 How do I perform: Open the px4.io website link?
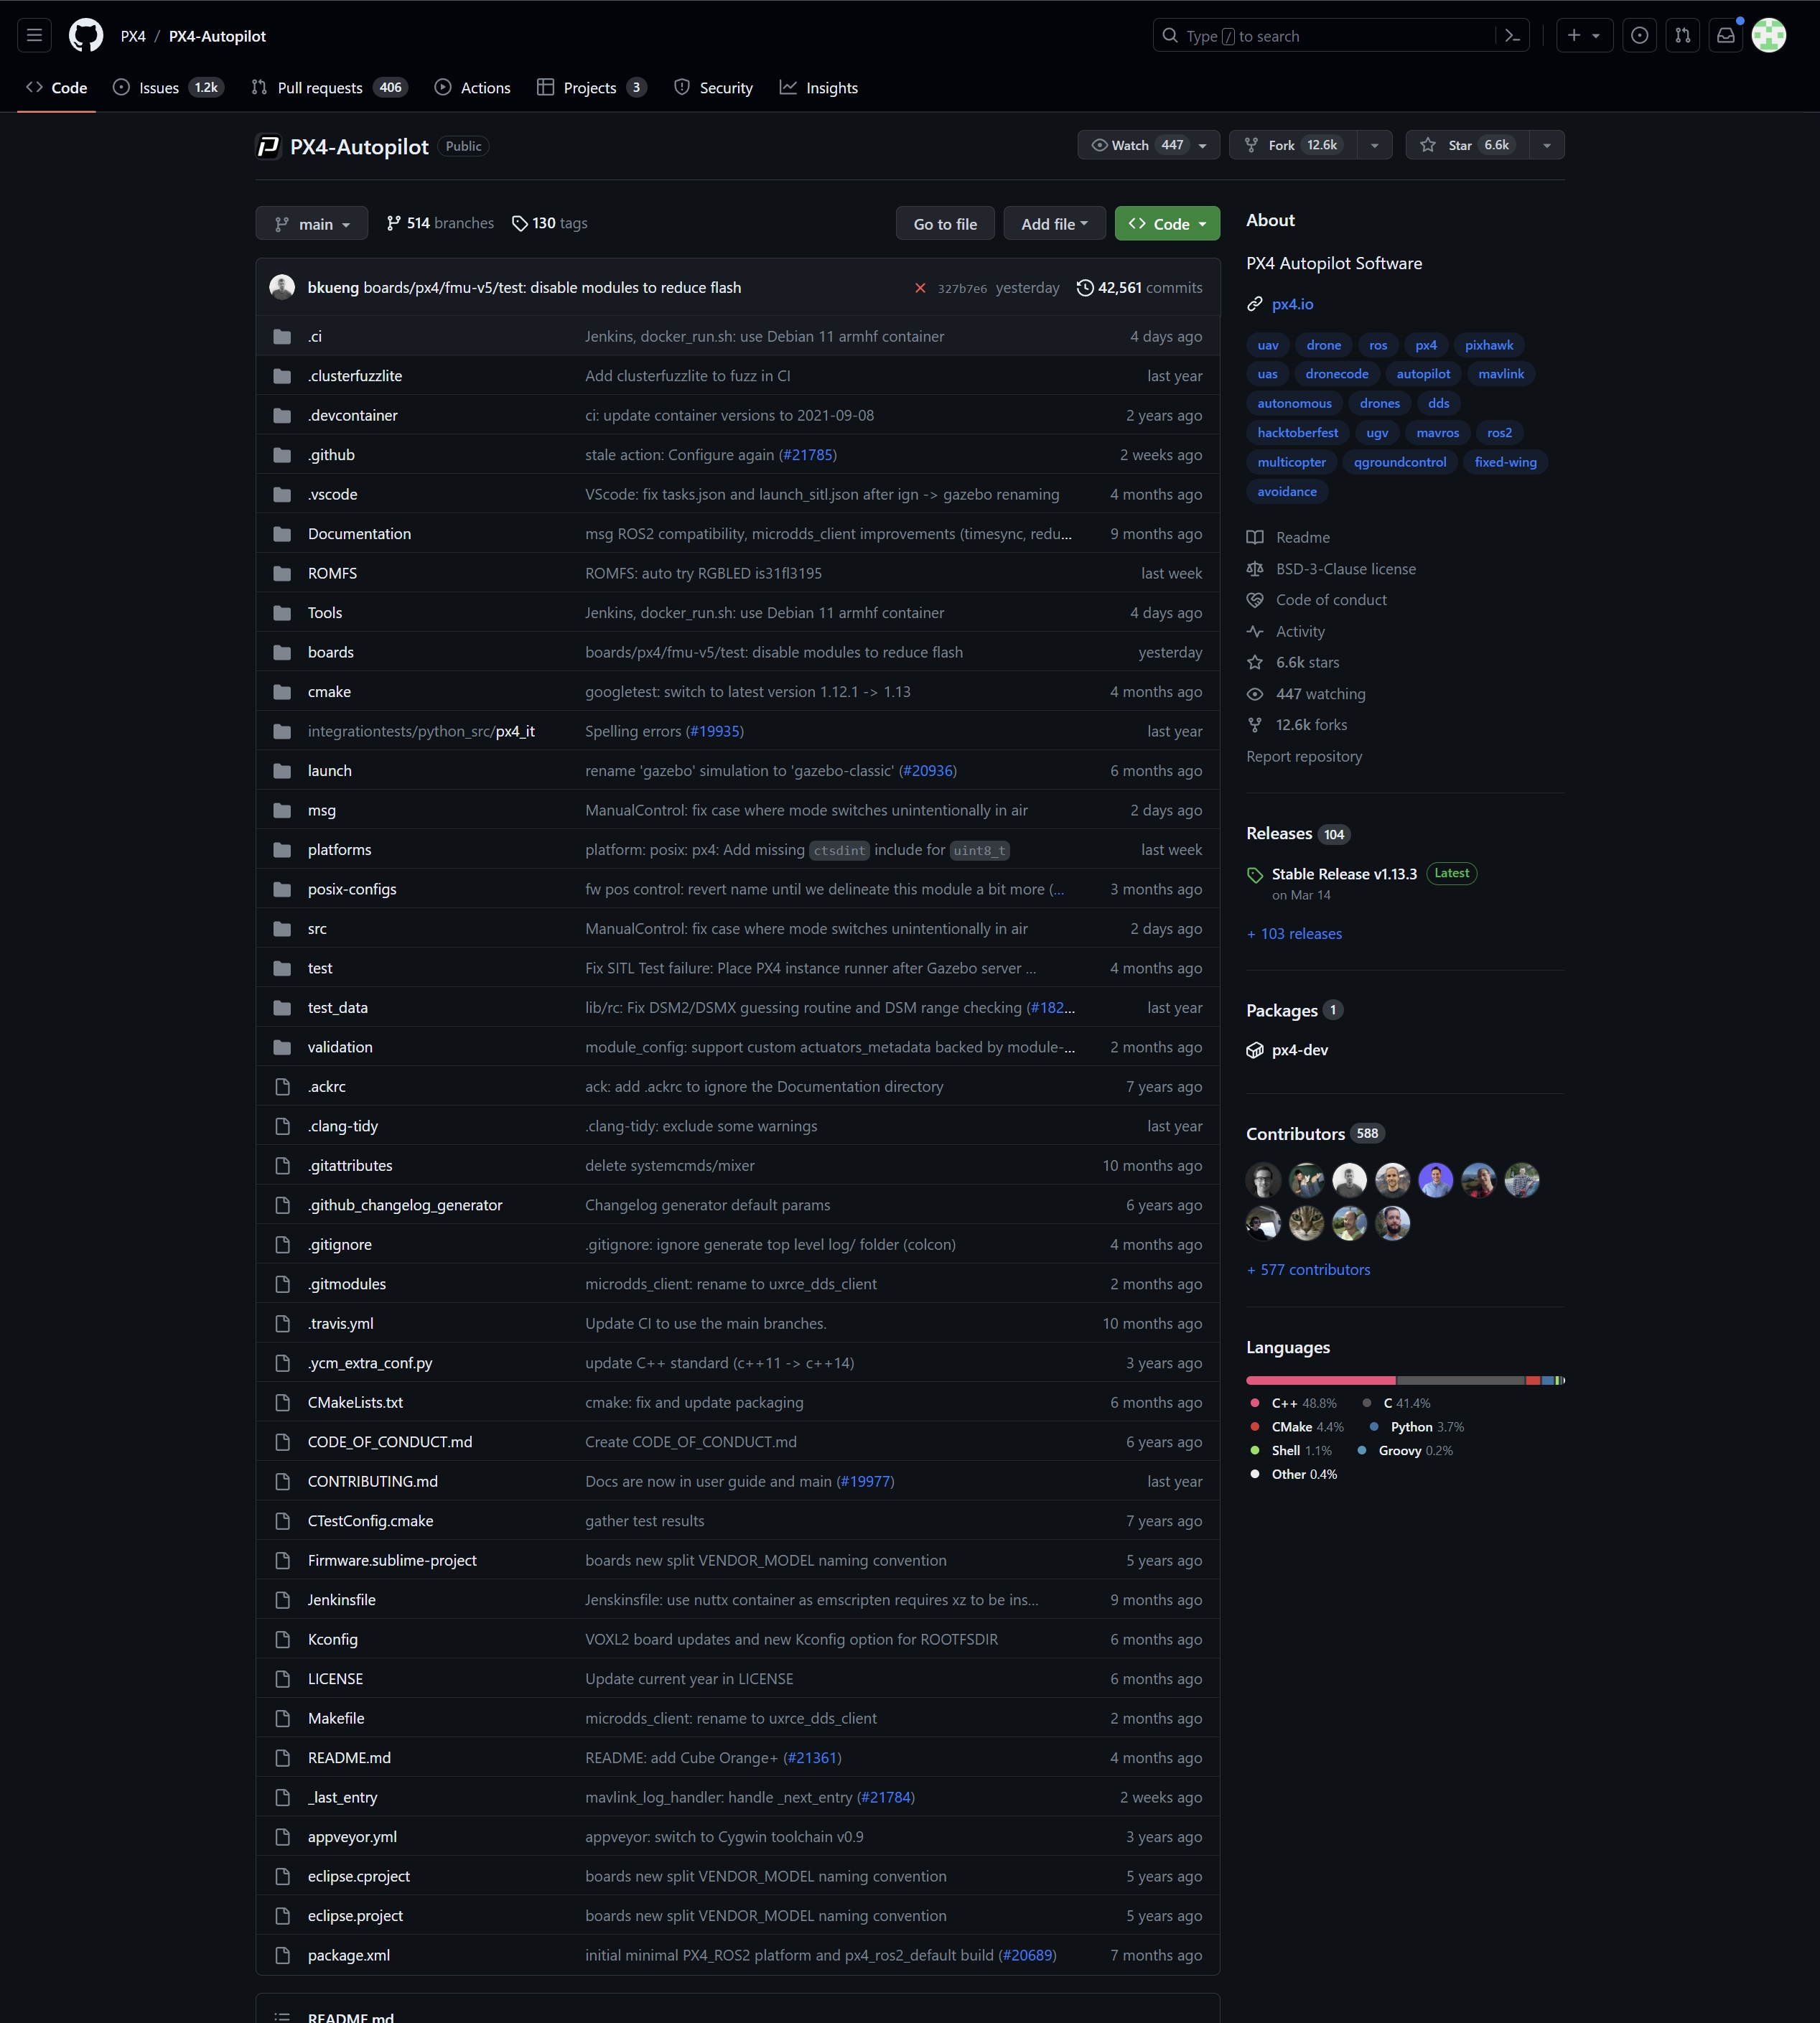click(x=1292, y=304)
